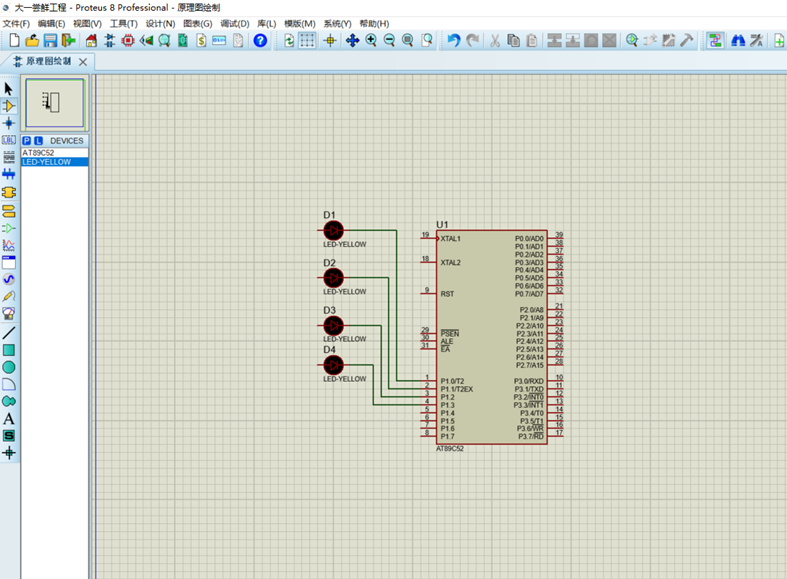Redraw the display with refresh icon

point(289,40)
